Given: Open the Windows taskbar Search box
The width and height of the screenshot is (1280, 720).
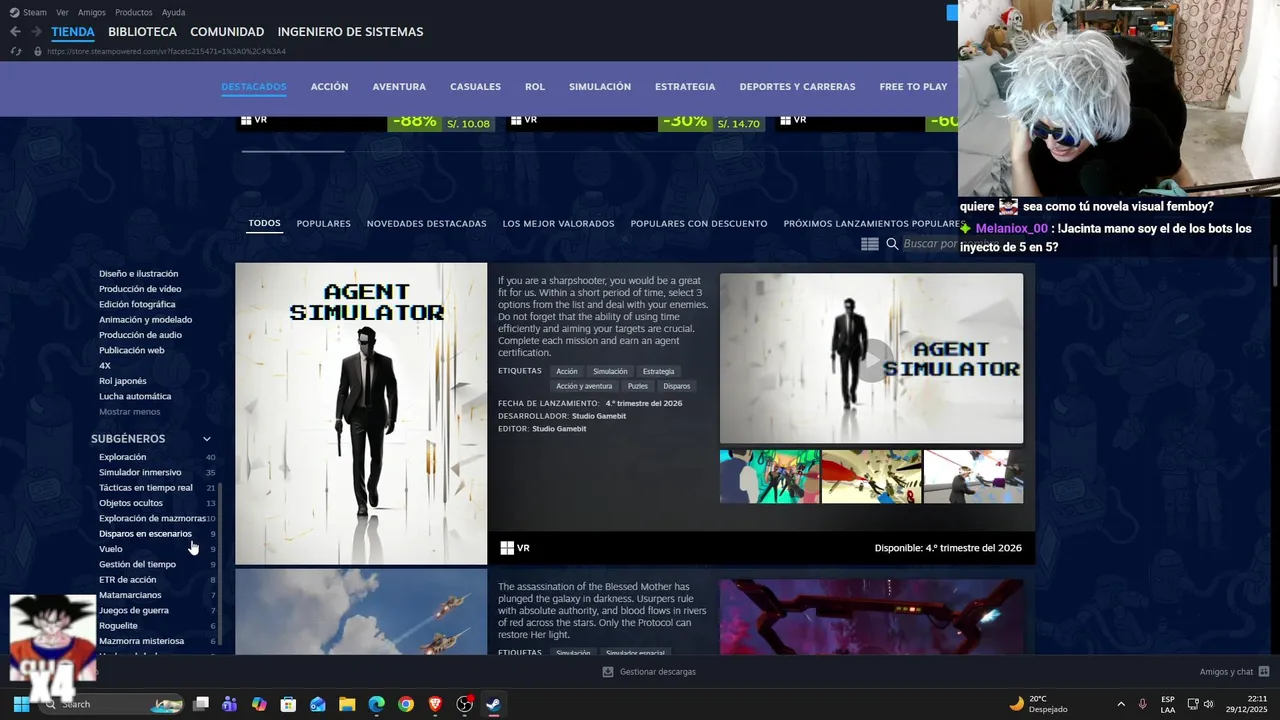Looking at the screenshot, I should [110, 704].
